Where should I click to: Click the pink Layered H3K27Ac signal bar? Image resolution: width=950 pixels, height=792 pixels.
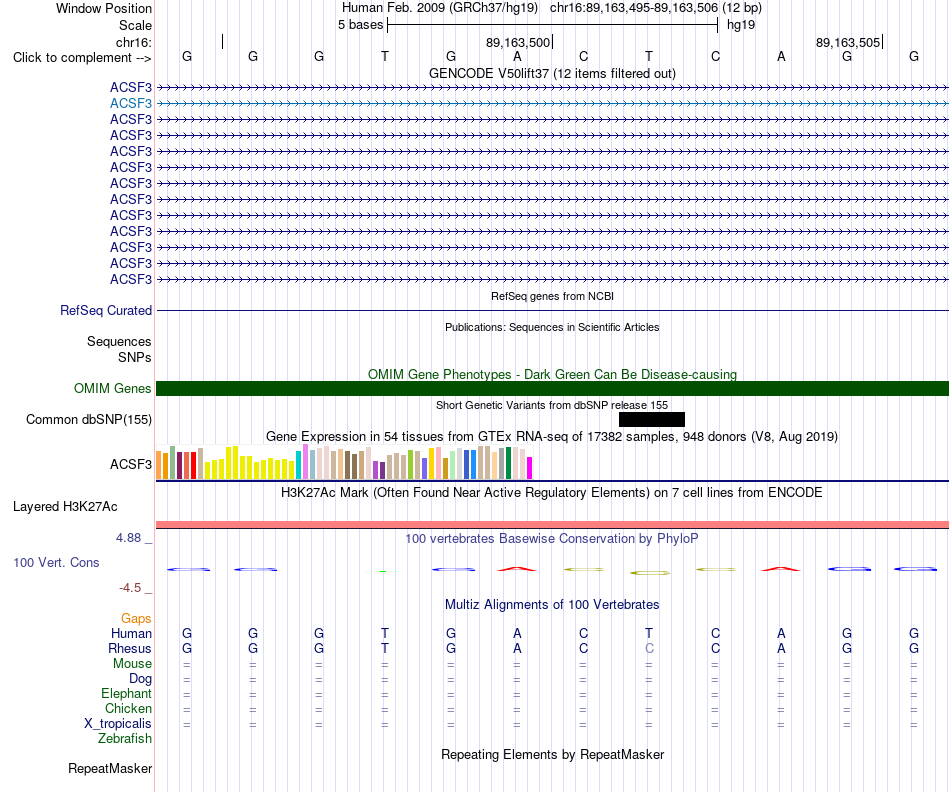coord(552,525)
